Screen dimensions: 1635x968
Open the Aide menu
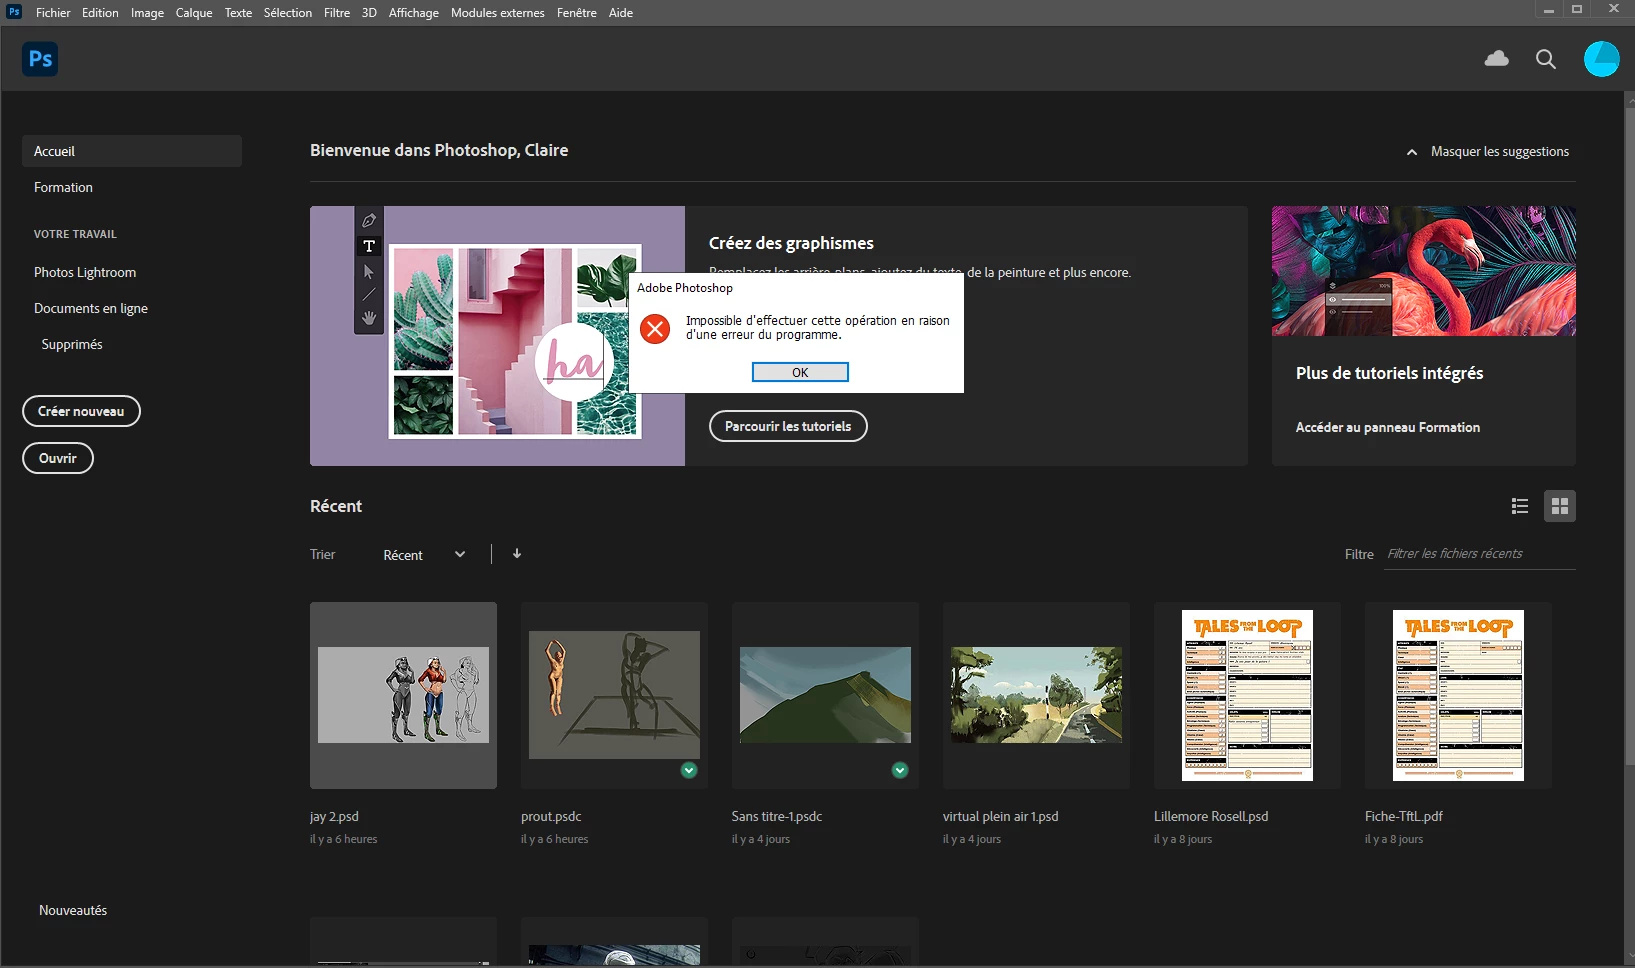pyautogui.click(x=621, y=13)
